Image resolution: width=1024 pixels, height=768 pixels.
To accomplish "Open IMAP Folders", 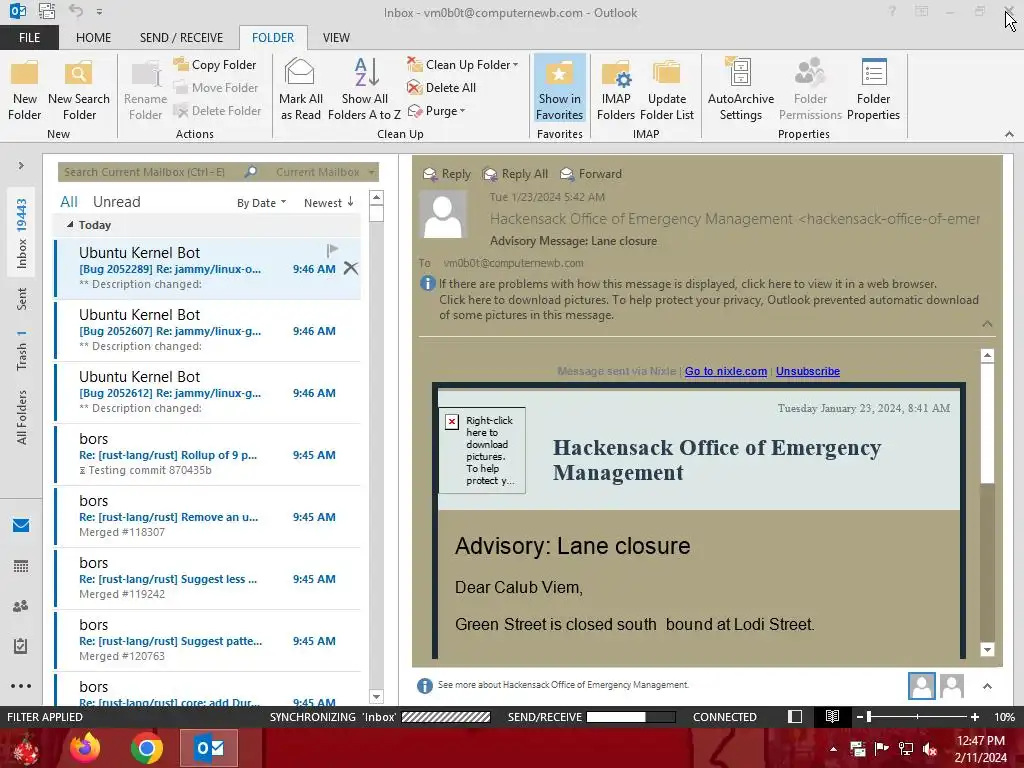I will coord(616,90).
